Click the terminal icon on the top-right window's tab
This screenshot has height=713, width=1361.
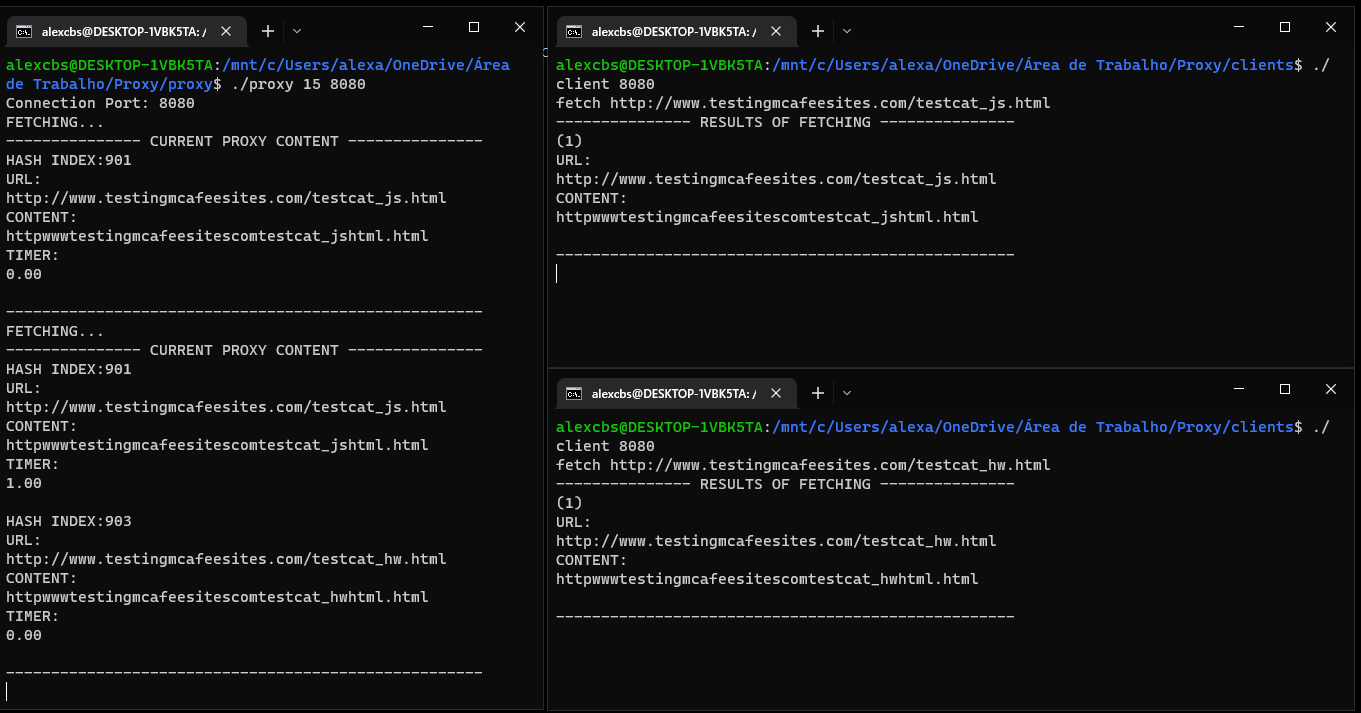tap(574, 31)
